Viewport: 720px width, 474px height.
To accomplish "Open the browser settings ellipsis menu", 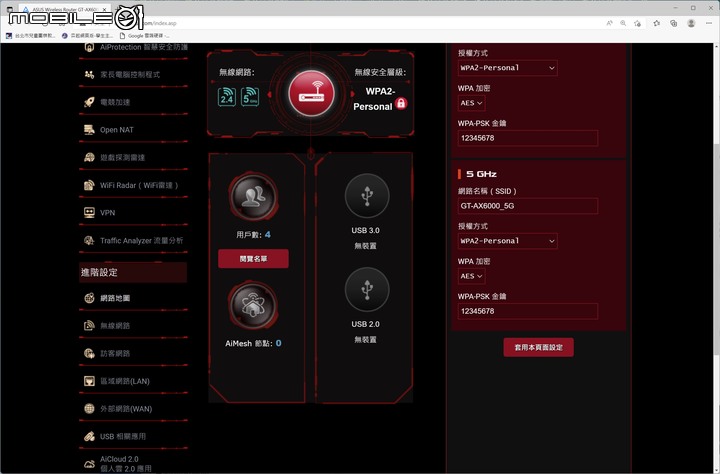I will click(x=709, y=23).
